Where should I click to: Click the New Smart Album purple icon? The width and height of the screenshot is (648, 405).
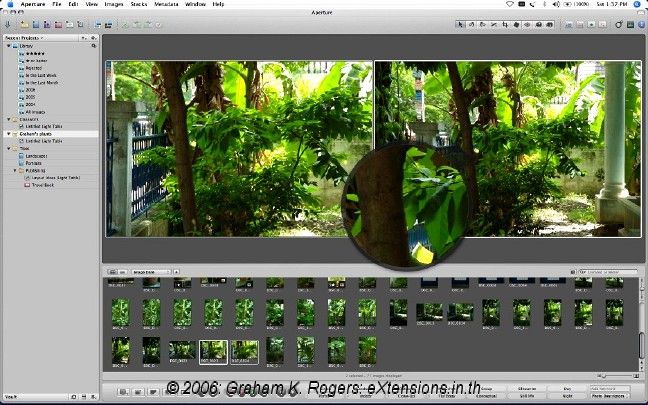(47, 25)
